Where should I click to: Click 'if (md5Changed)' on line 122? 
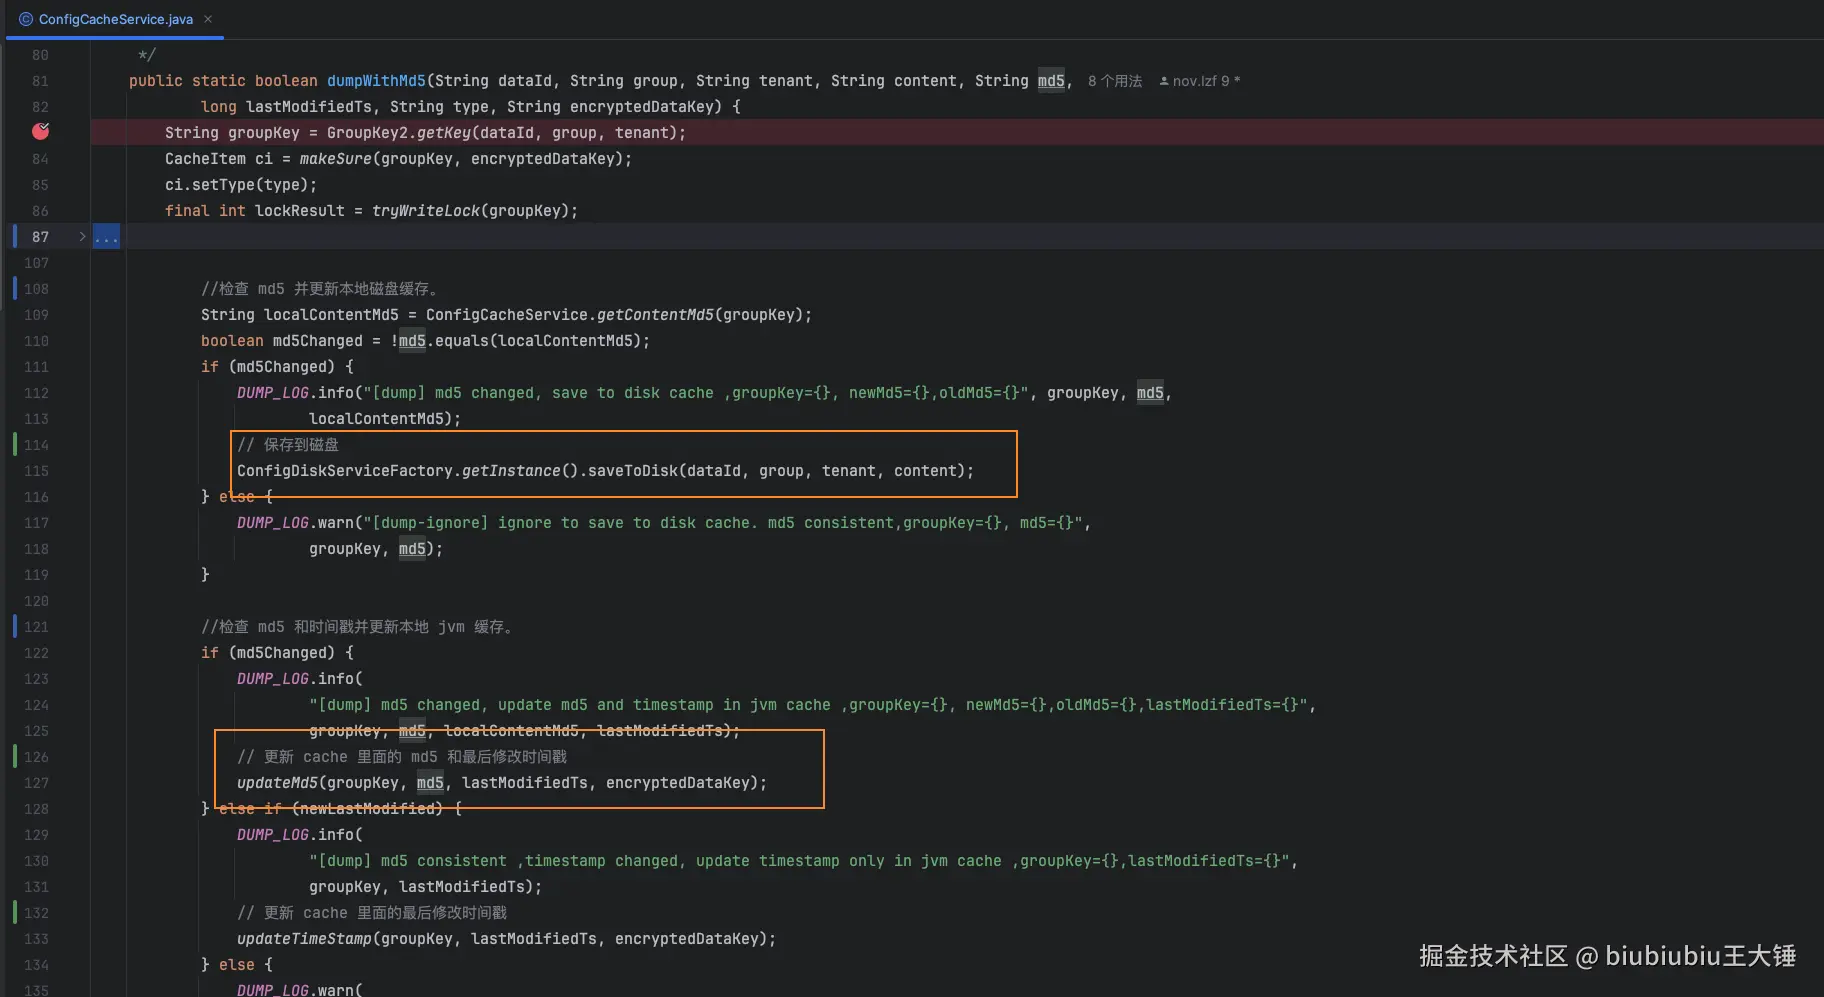pyautogui.click(x=277, y=653)
